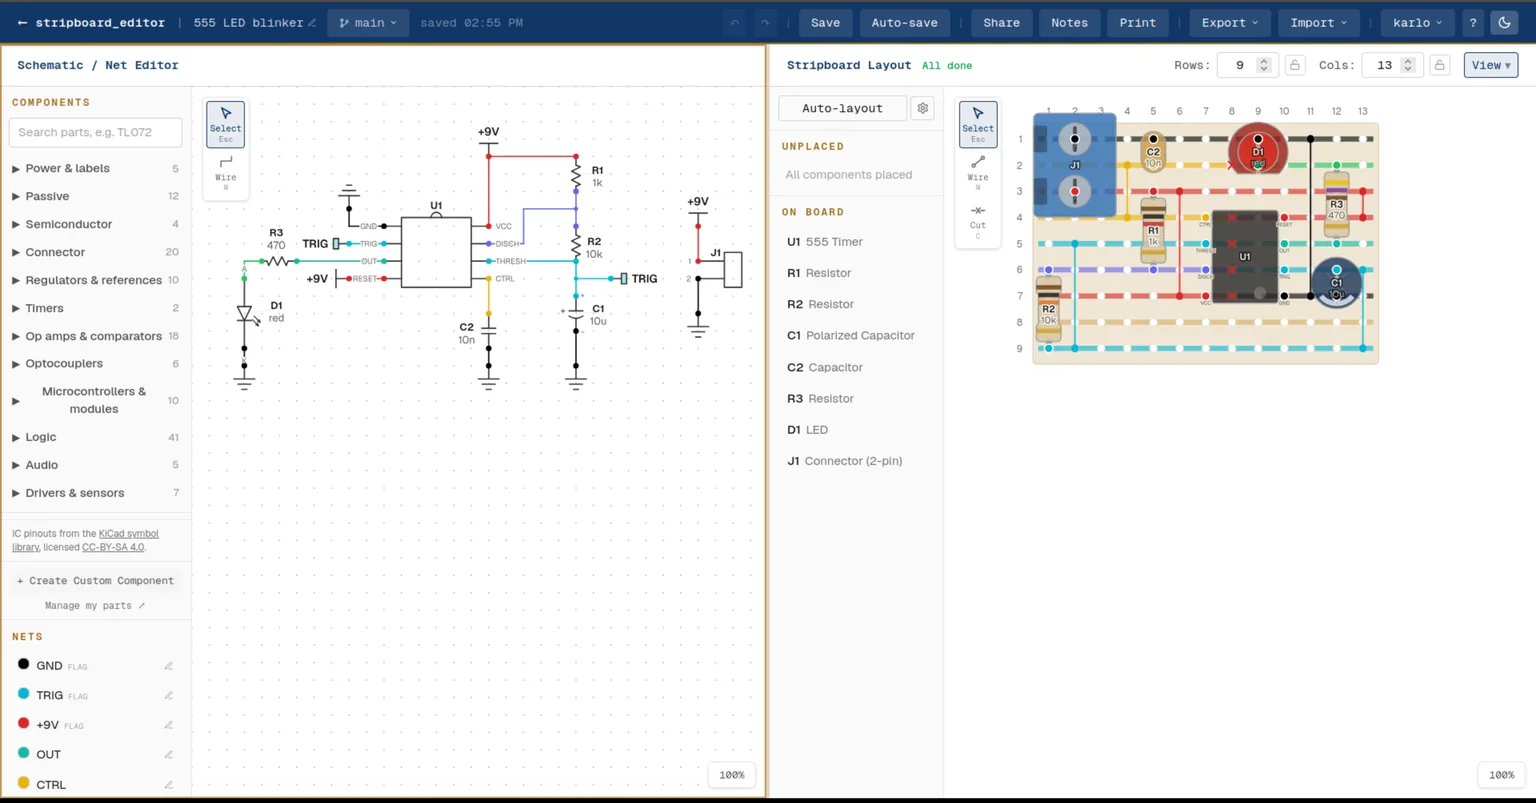Open the Export dropdown

click(1230, 23)
